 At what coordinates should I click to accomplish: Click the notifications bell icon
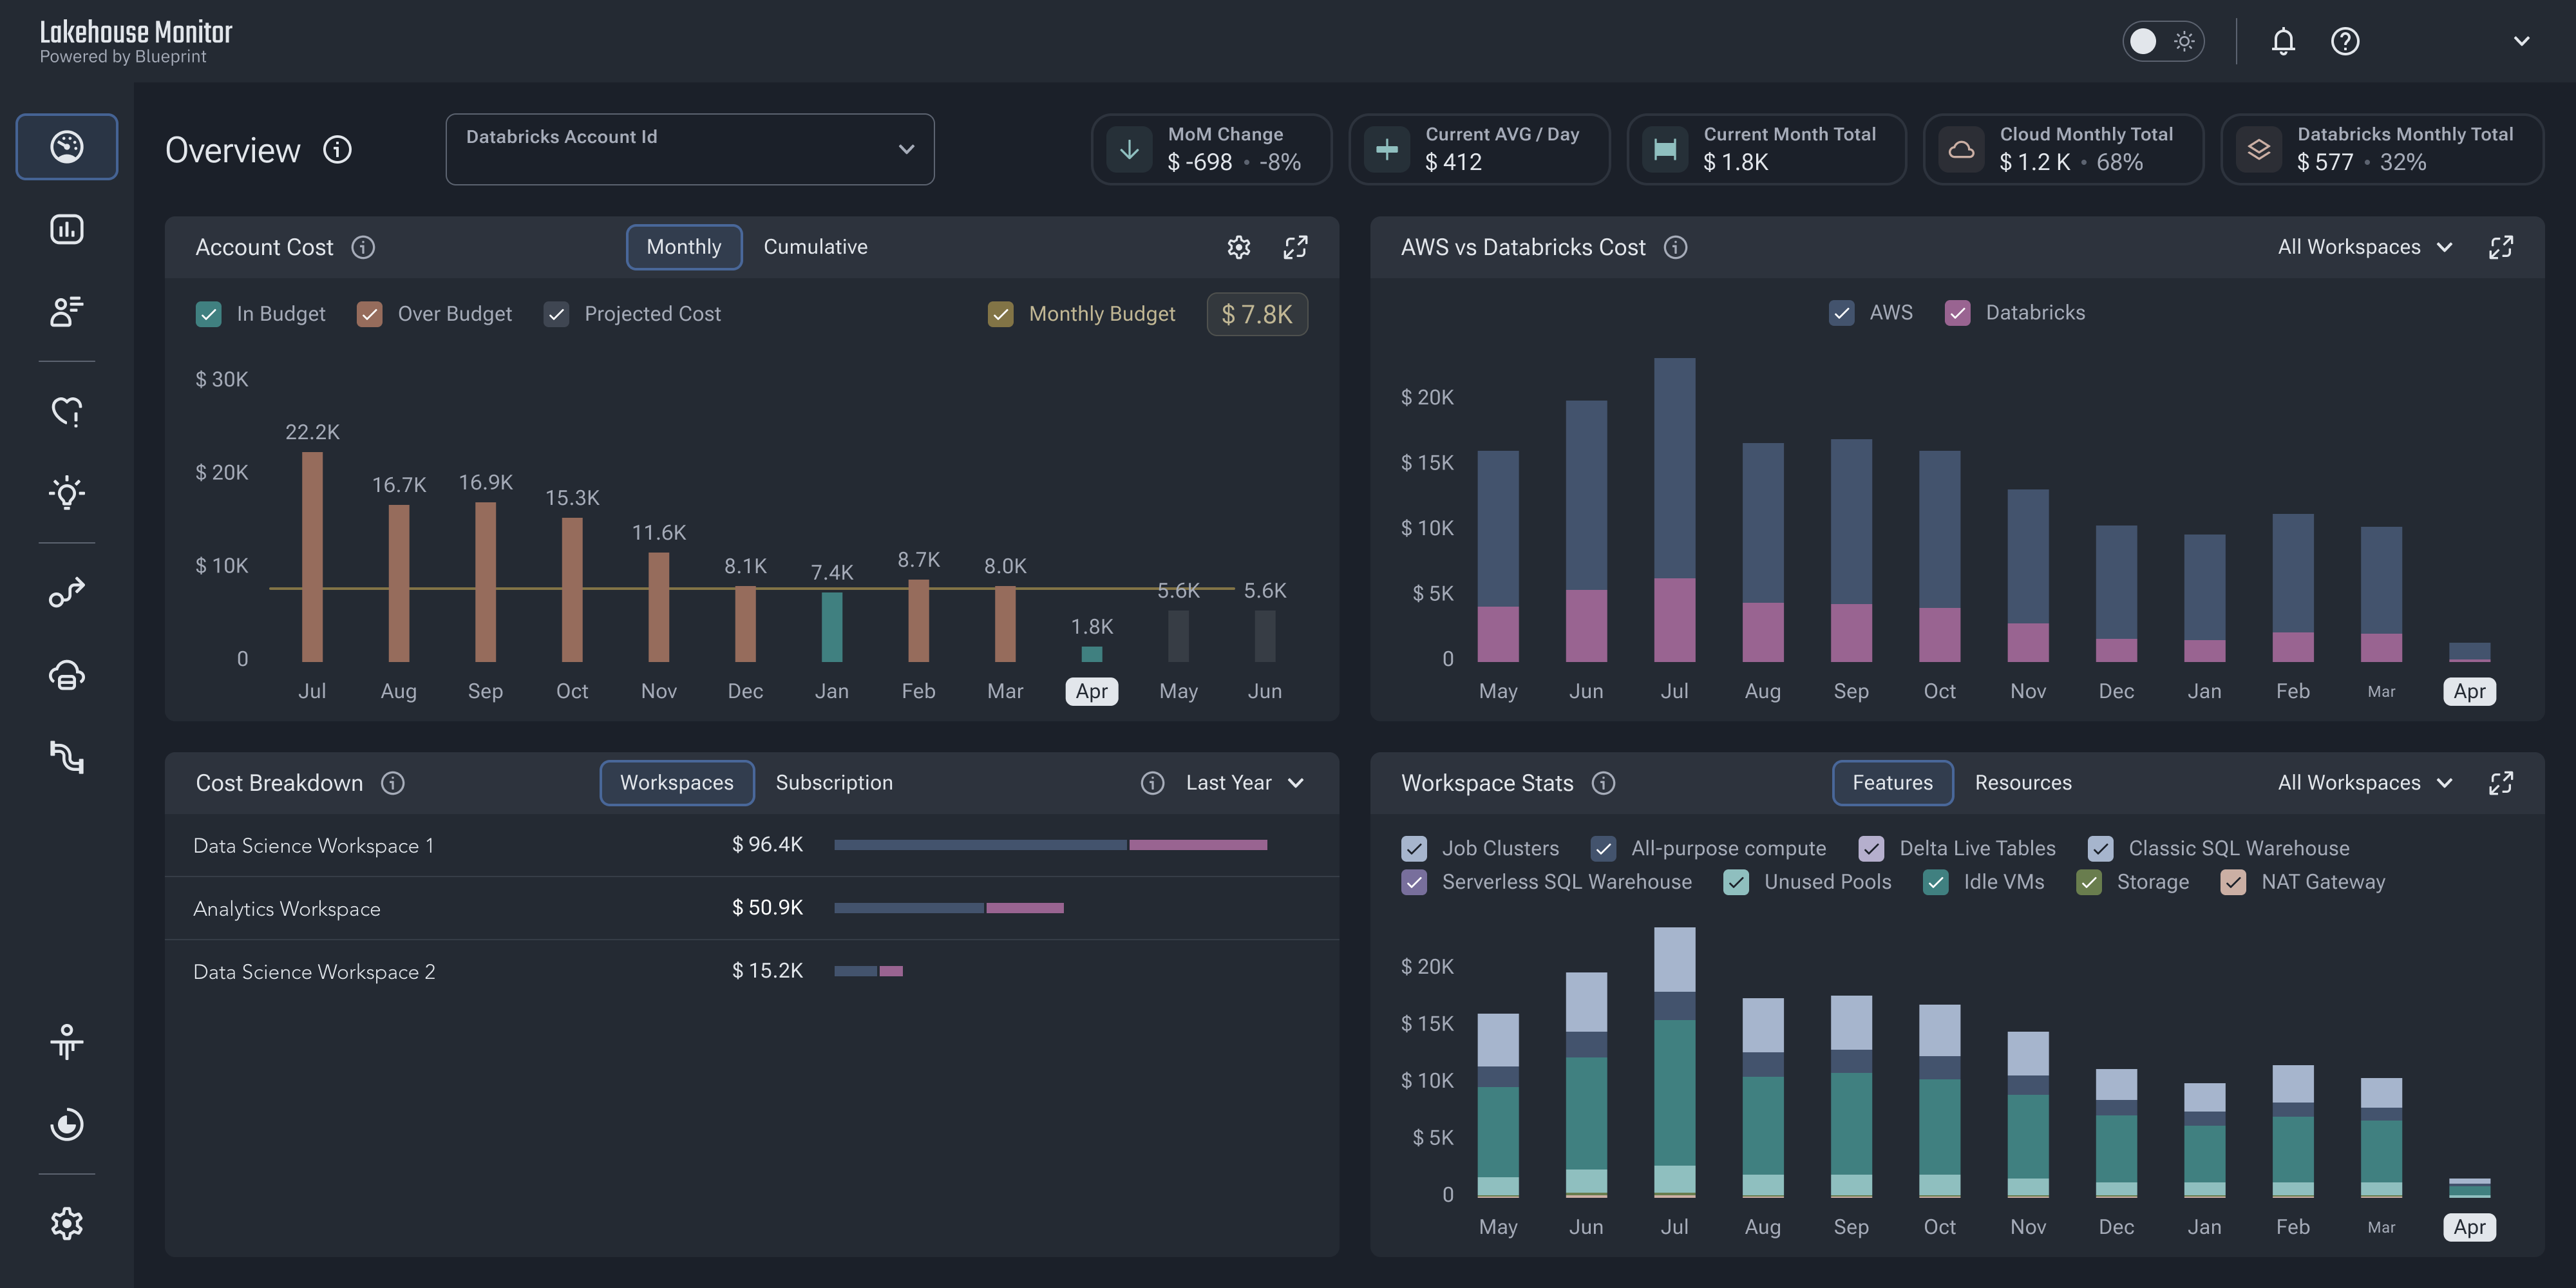click(2283, 41)
